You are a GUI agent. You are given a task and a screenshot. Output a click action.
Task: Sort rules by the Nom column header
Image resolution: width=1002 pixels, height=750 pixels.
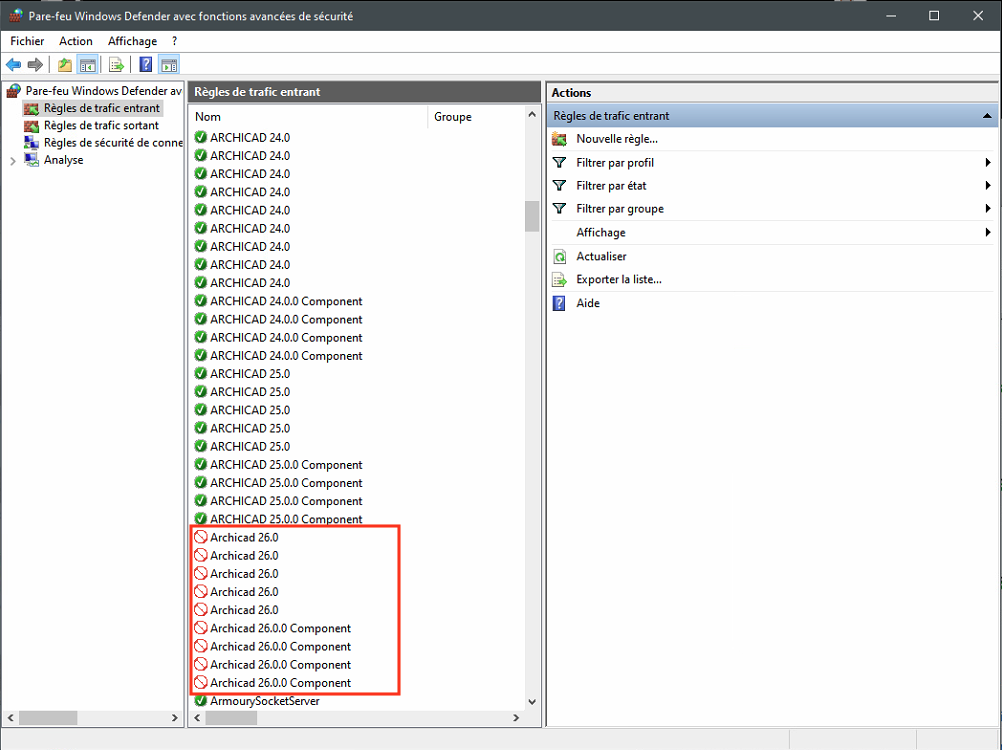[309, 117]
